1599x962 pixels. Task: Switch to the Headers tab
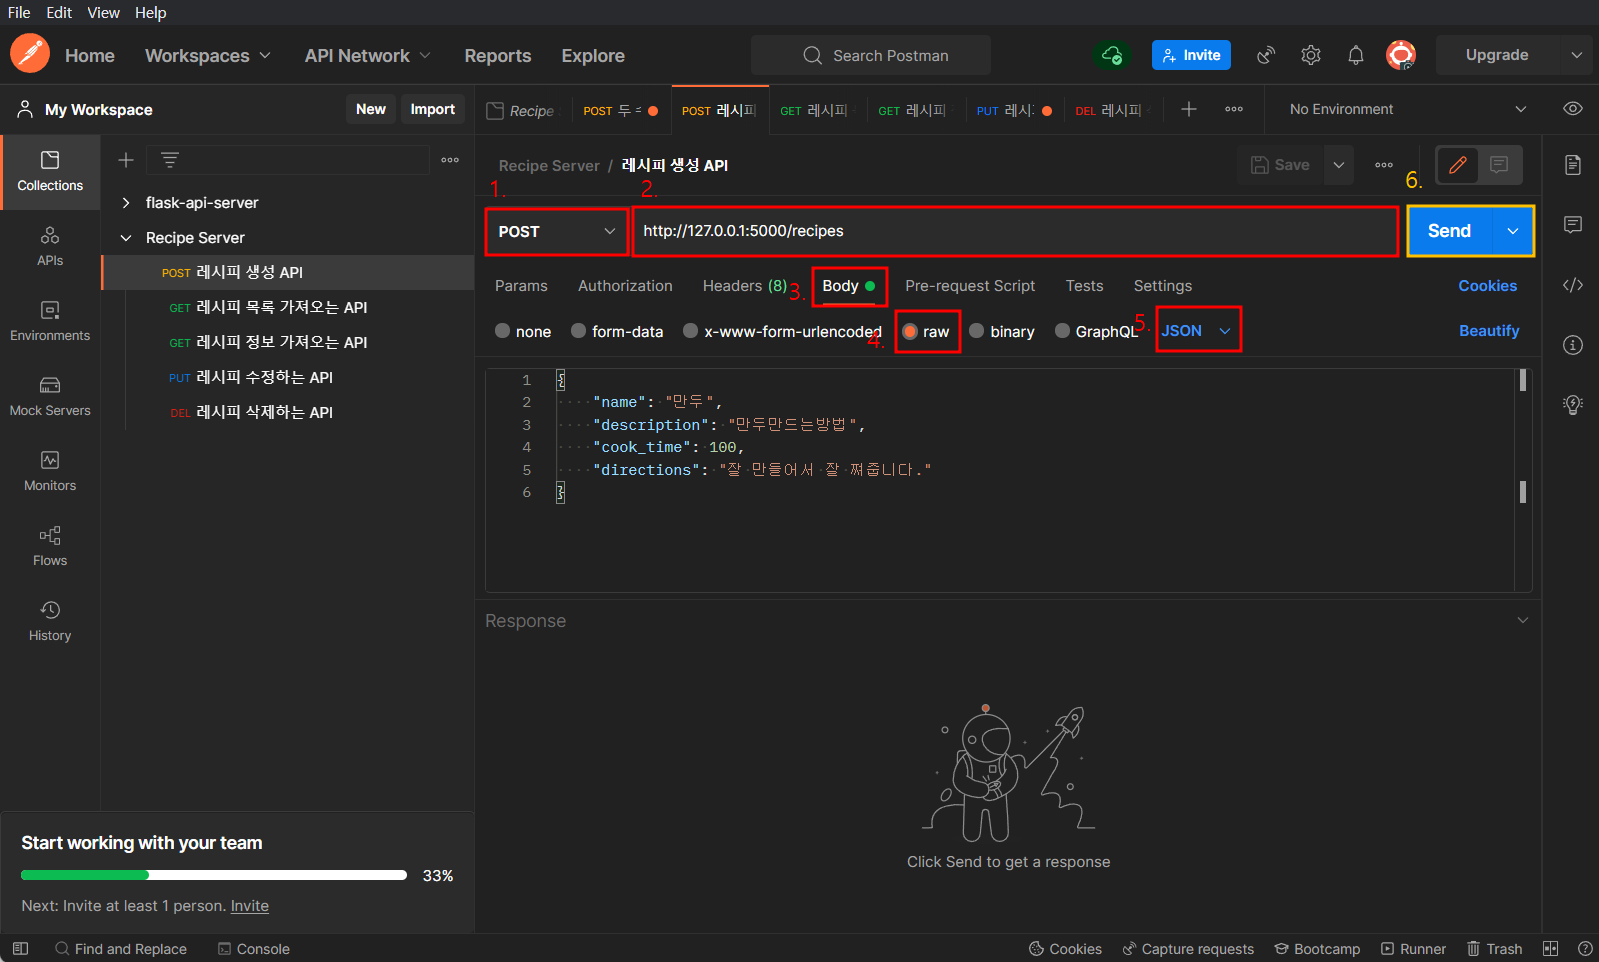pos(745,285)
